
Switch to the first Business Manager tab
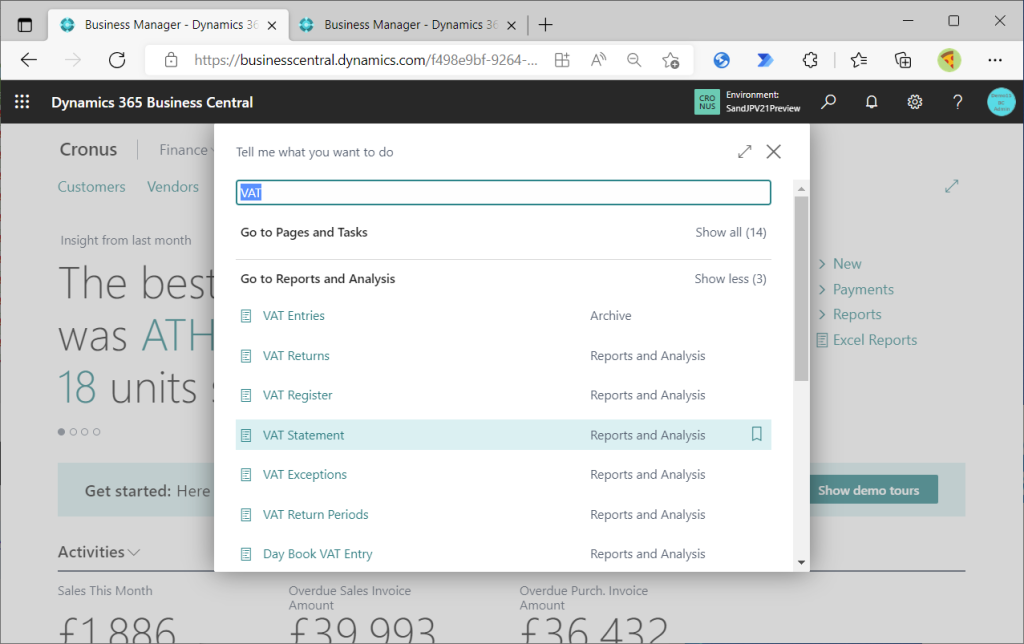[x=168, y=25]
